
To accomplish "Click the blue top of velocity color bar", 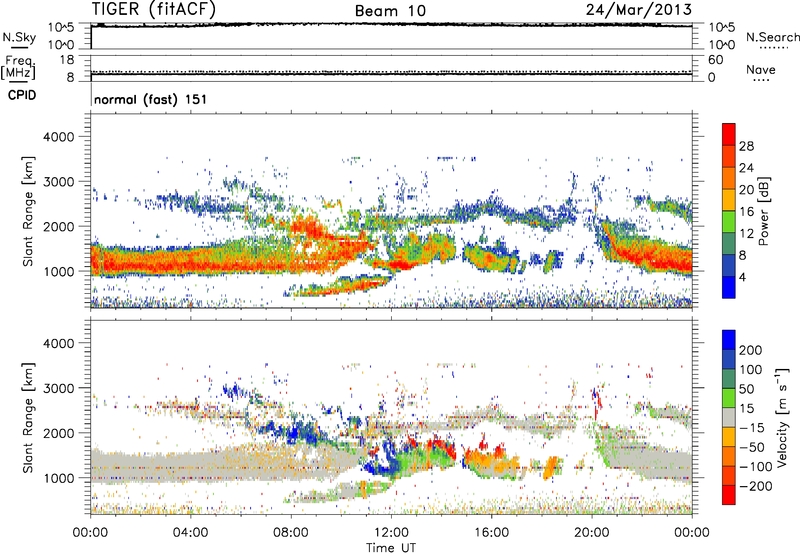I will pos(729,340).
